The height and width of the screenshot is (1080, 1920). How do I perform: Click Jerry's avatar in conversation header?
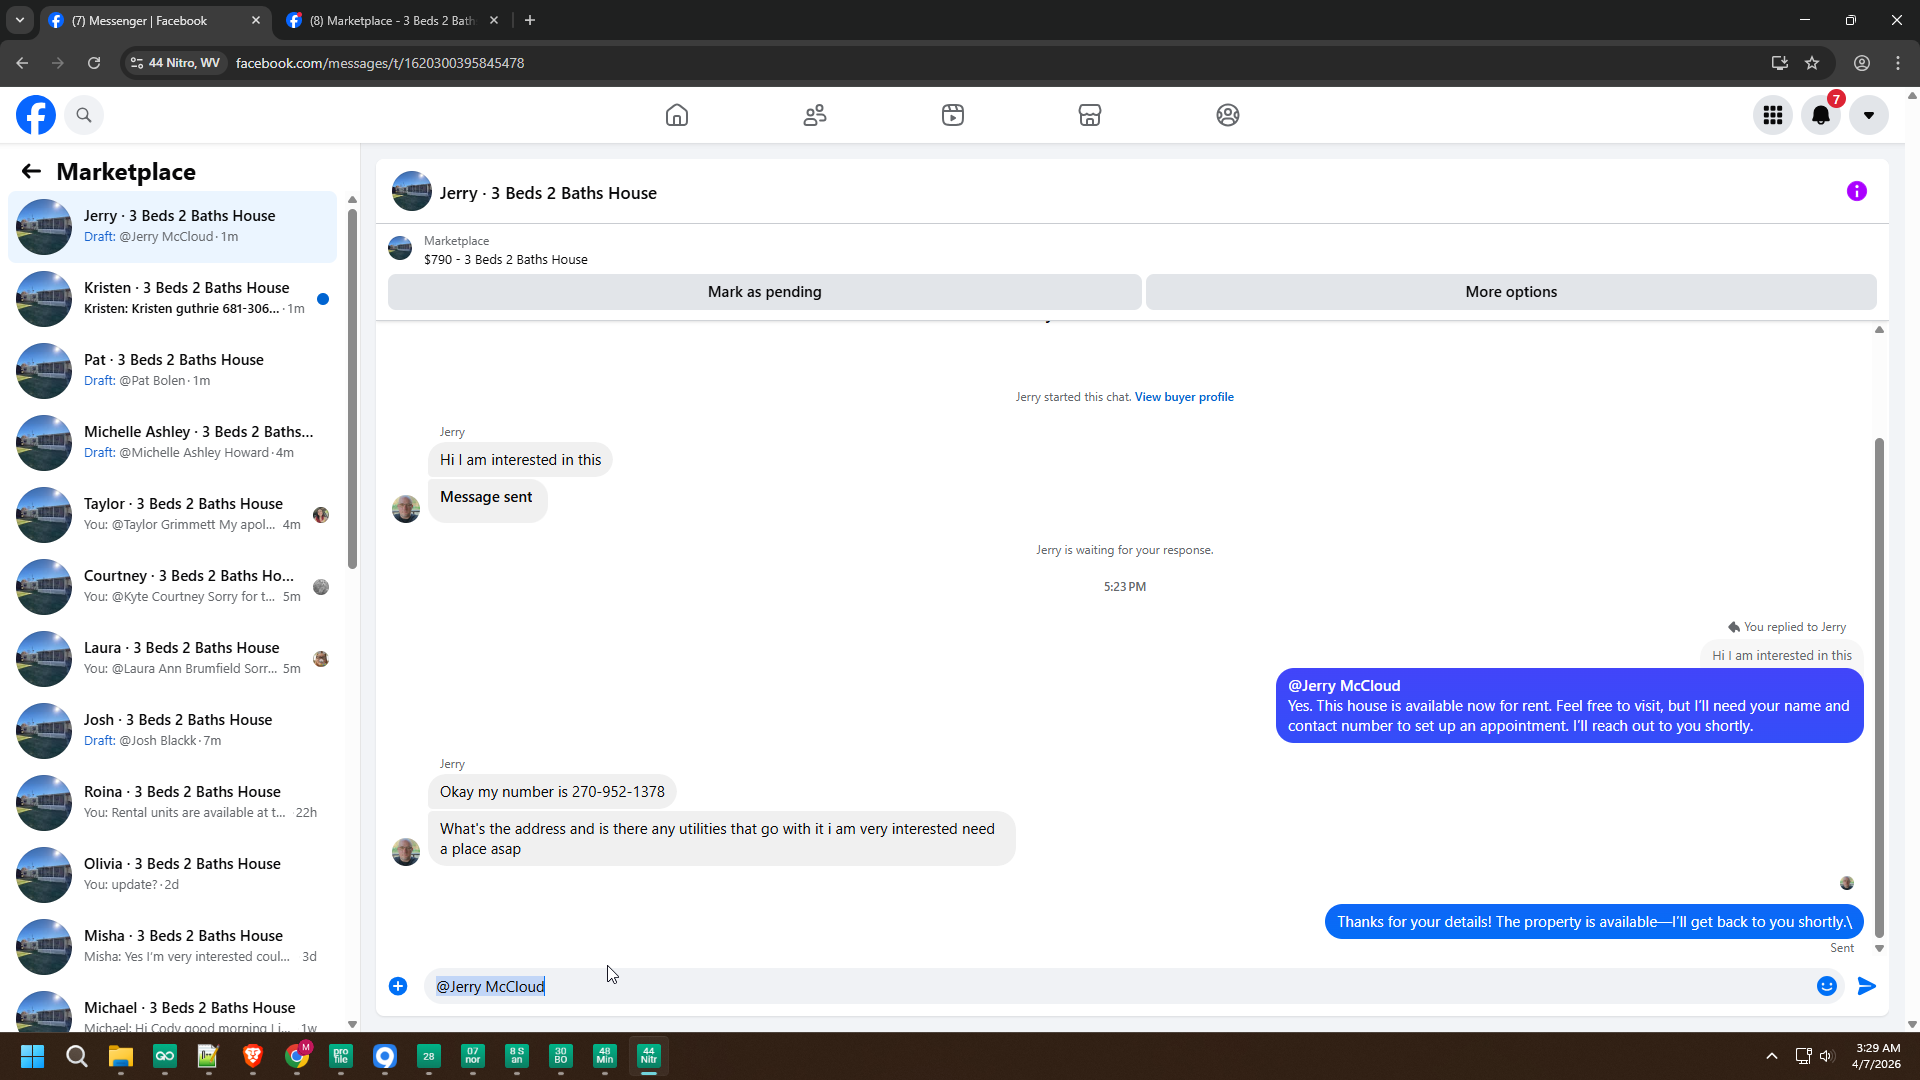point(412,192)
